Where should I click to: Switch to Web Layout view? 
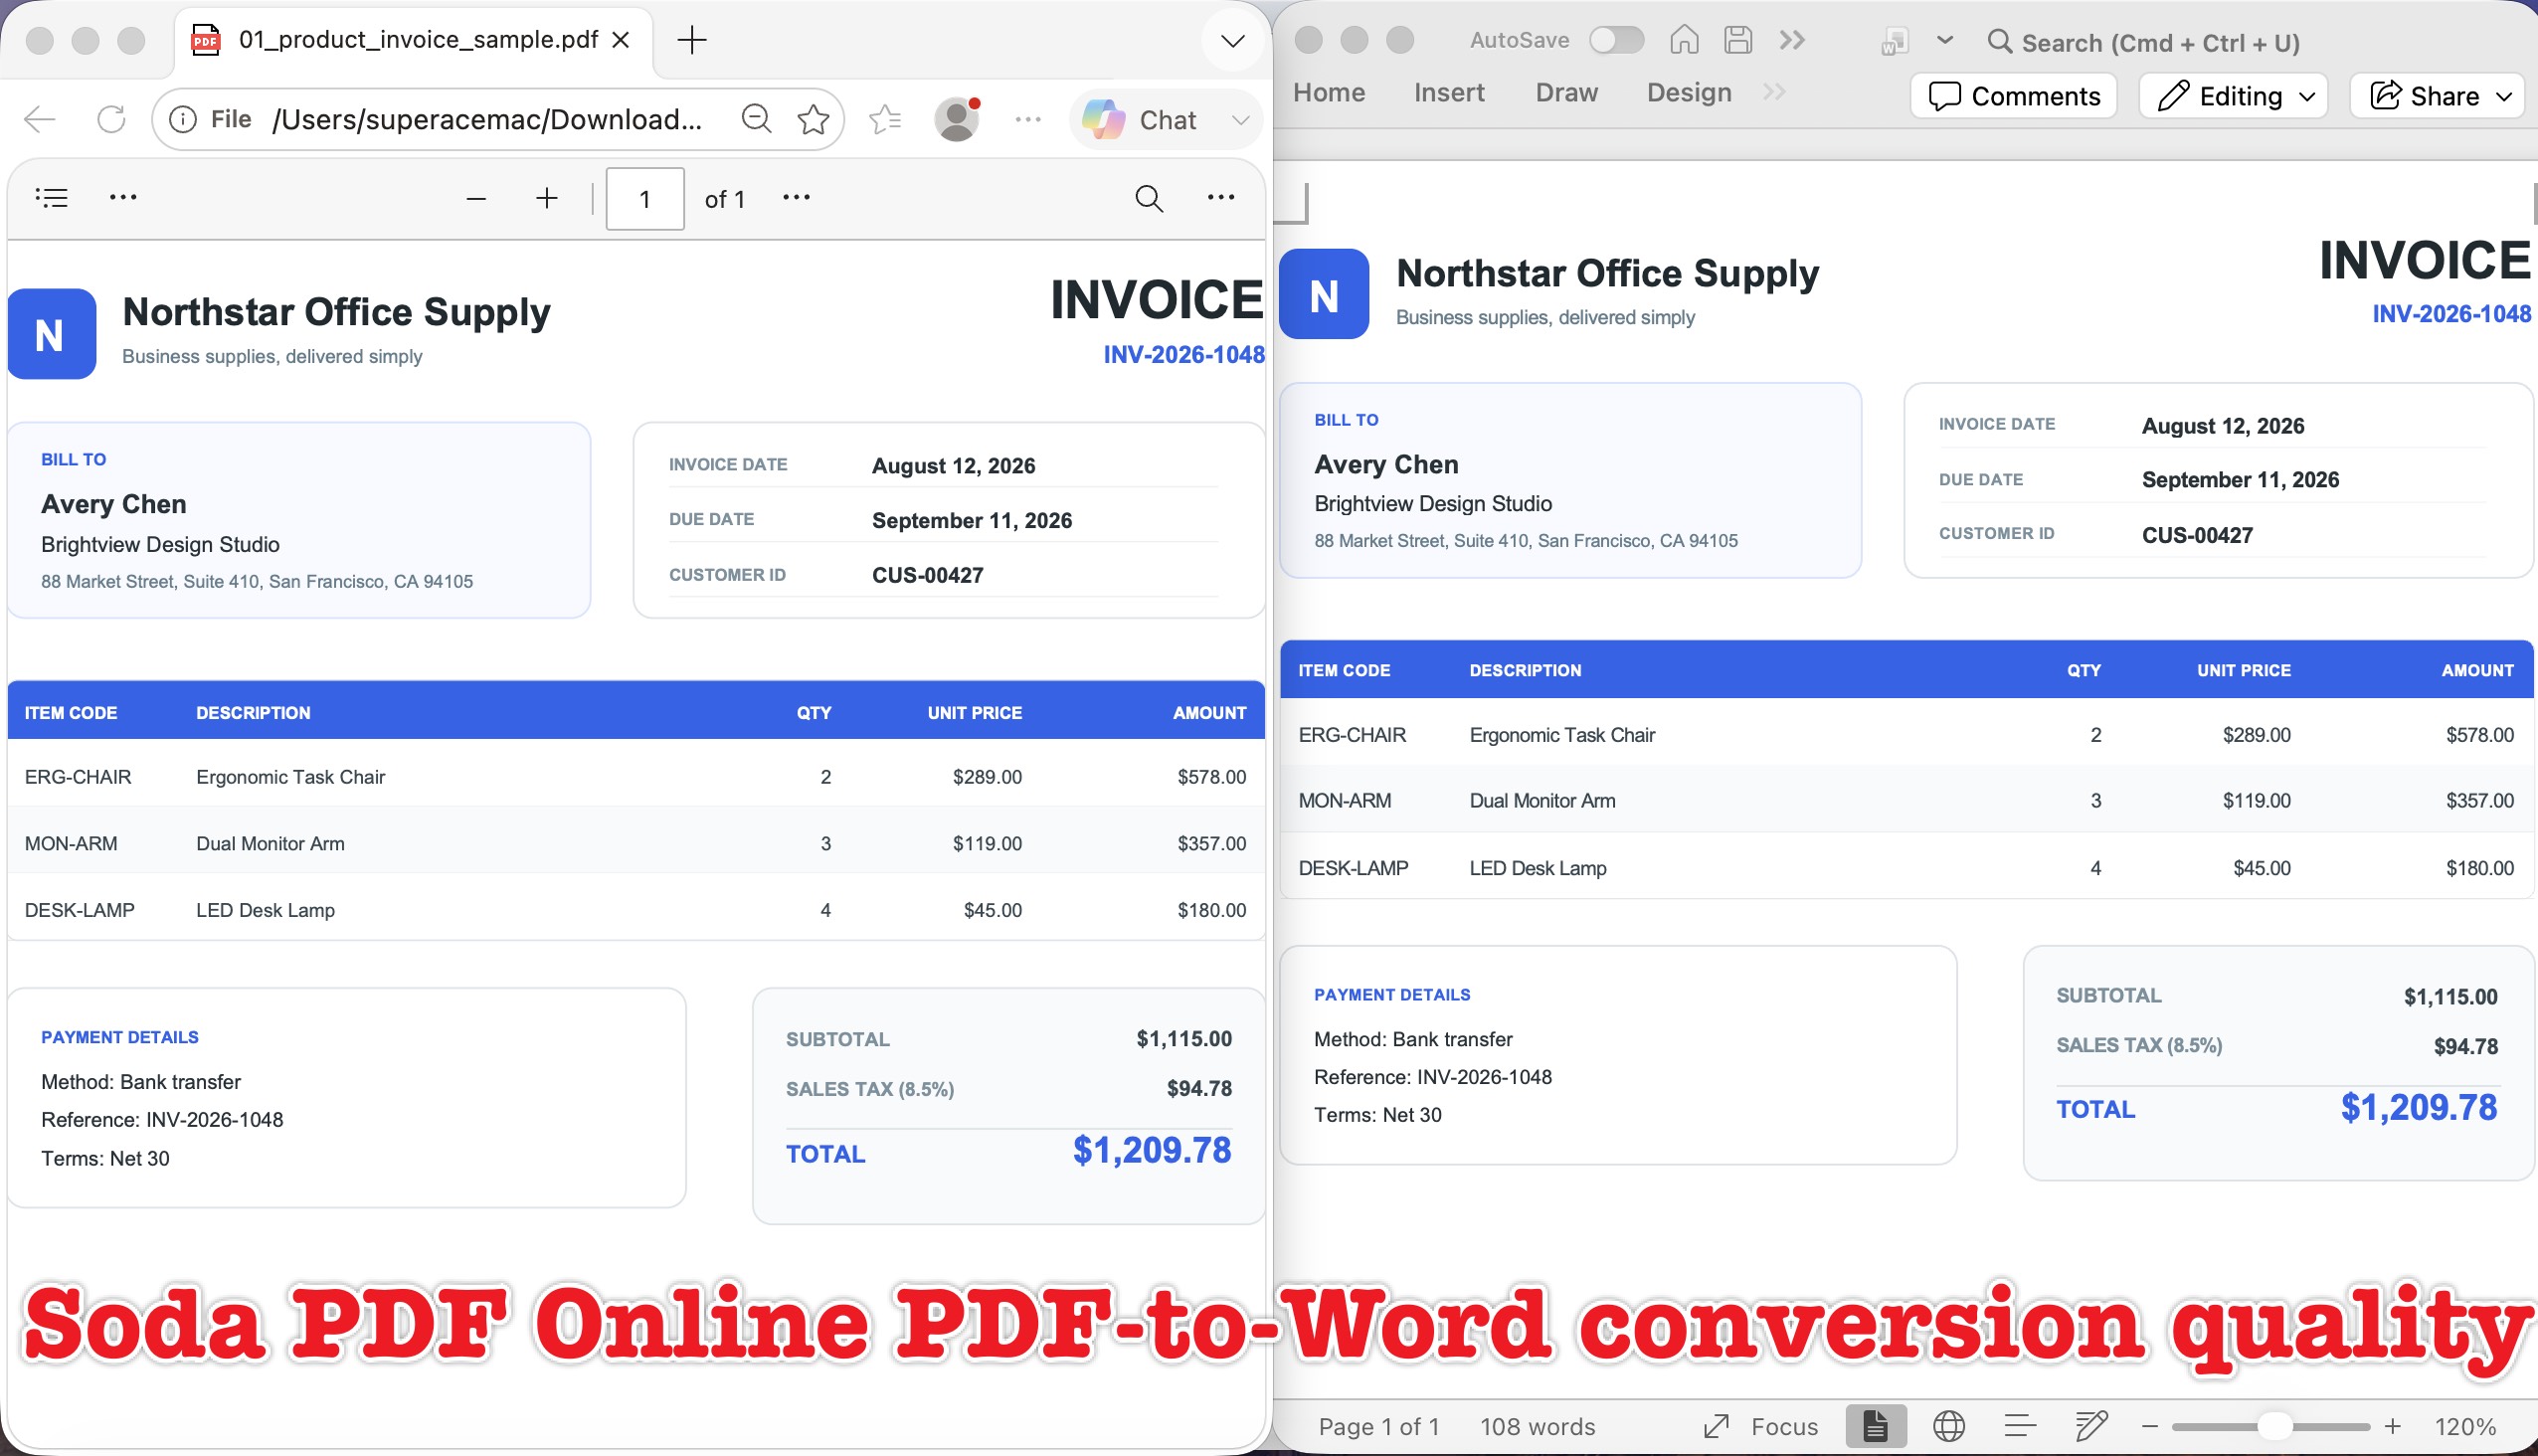pos(1948,1426)
